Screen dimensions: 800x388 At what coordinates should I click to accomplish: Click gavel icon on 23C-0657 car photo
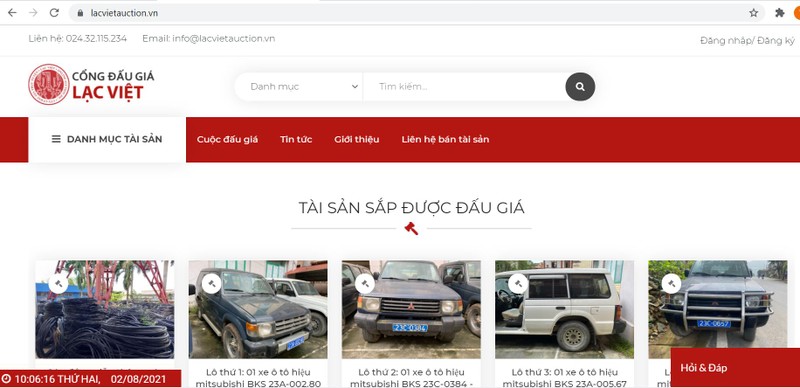click(671, 284)
